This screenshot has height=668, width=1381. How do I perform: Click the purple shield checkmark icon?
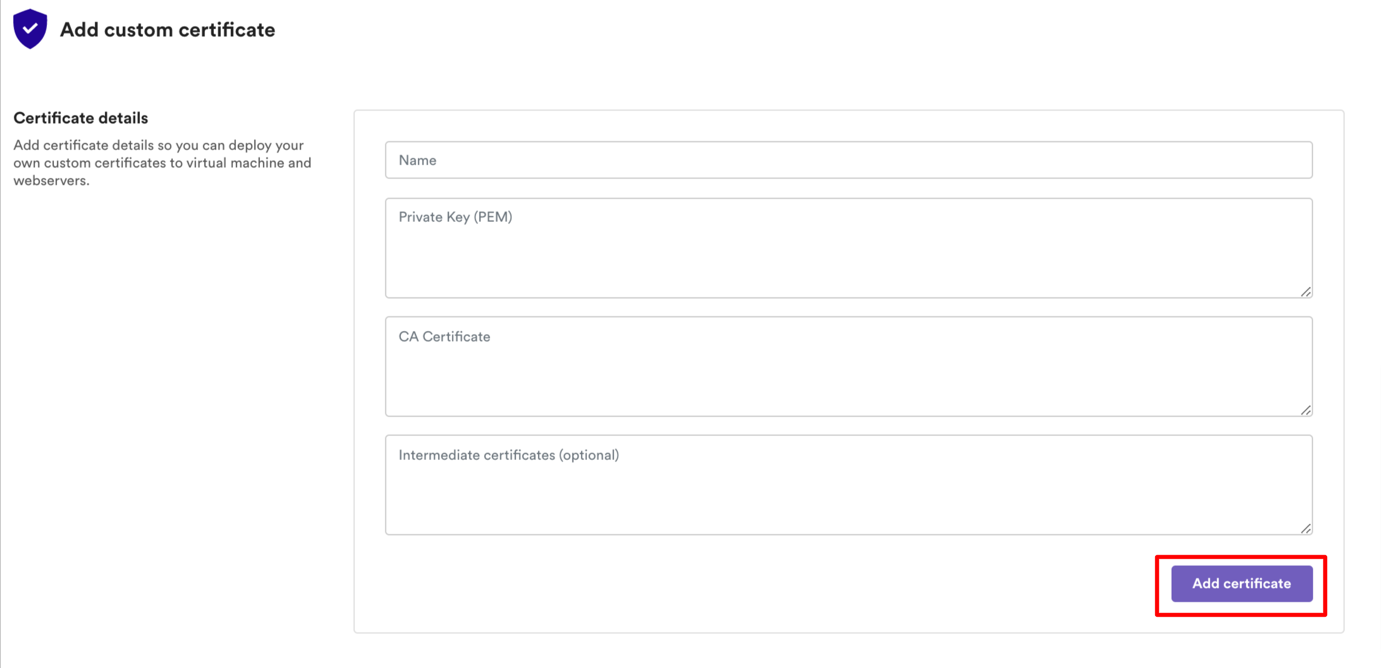tap(30, 29)
